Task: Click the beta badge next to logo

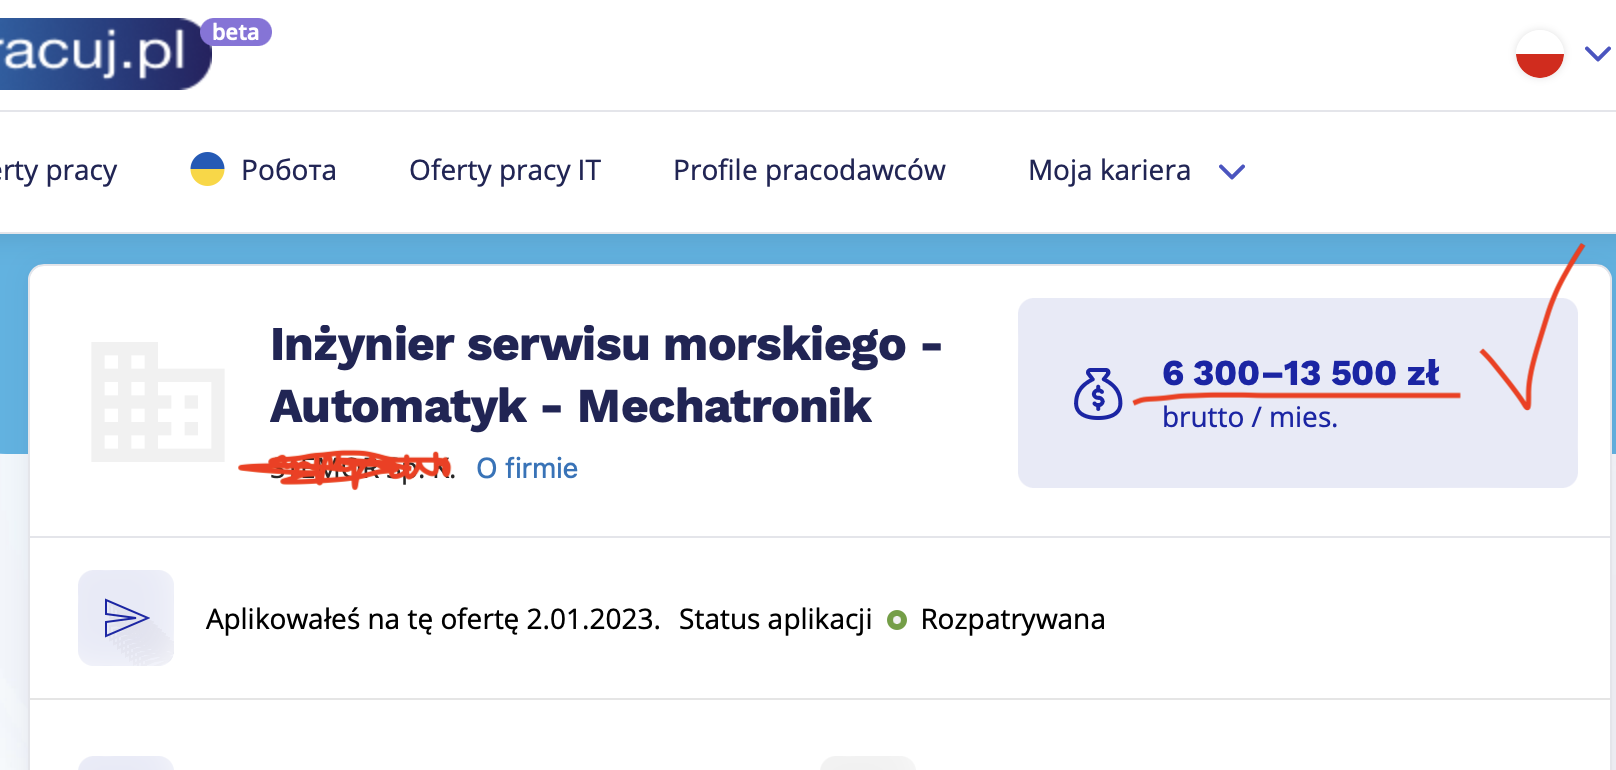Action: point(236,32)
